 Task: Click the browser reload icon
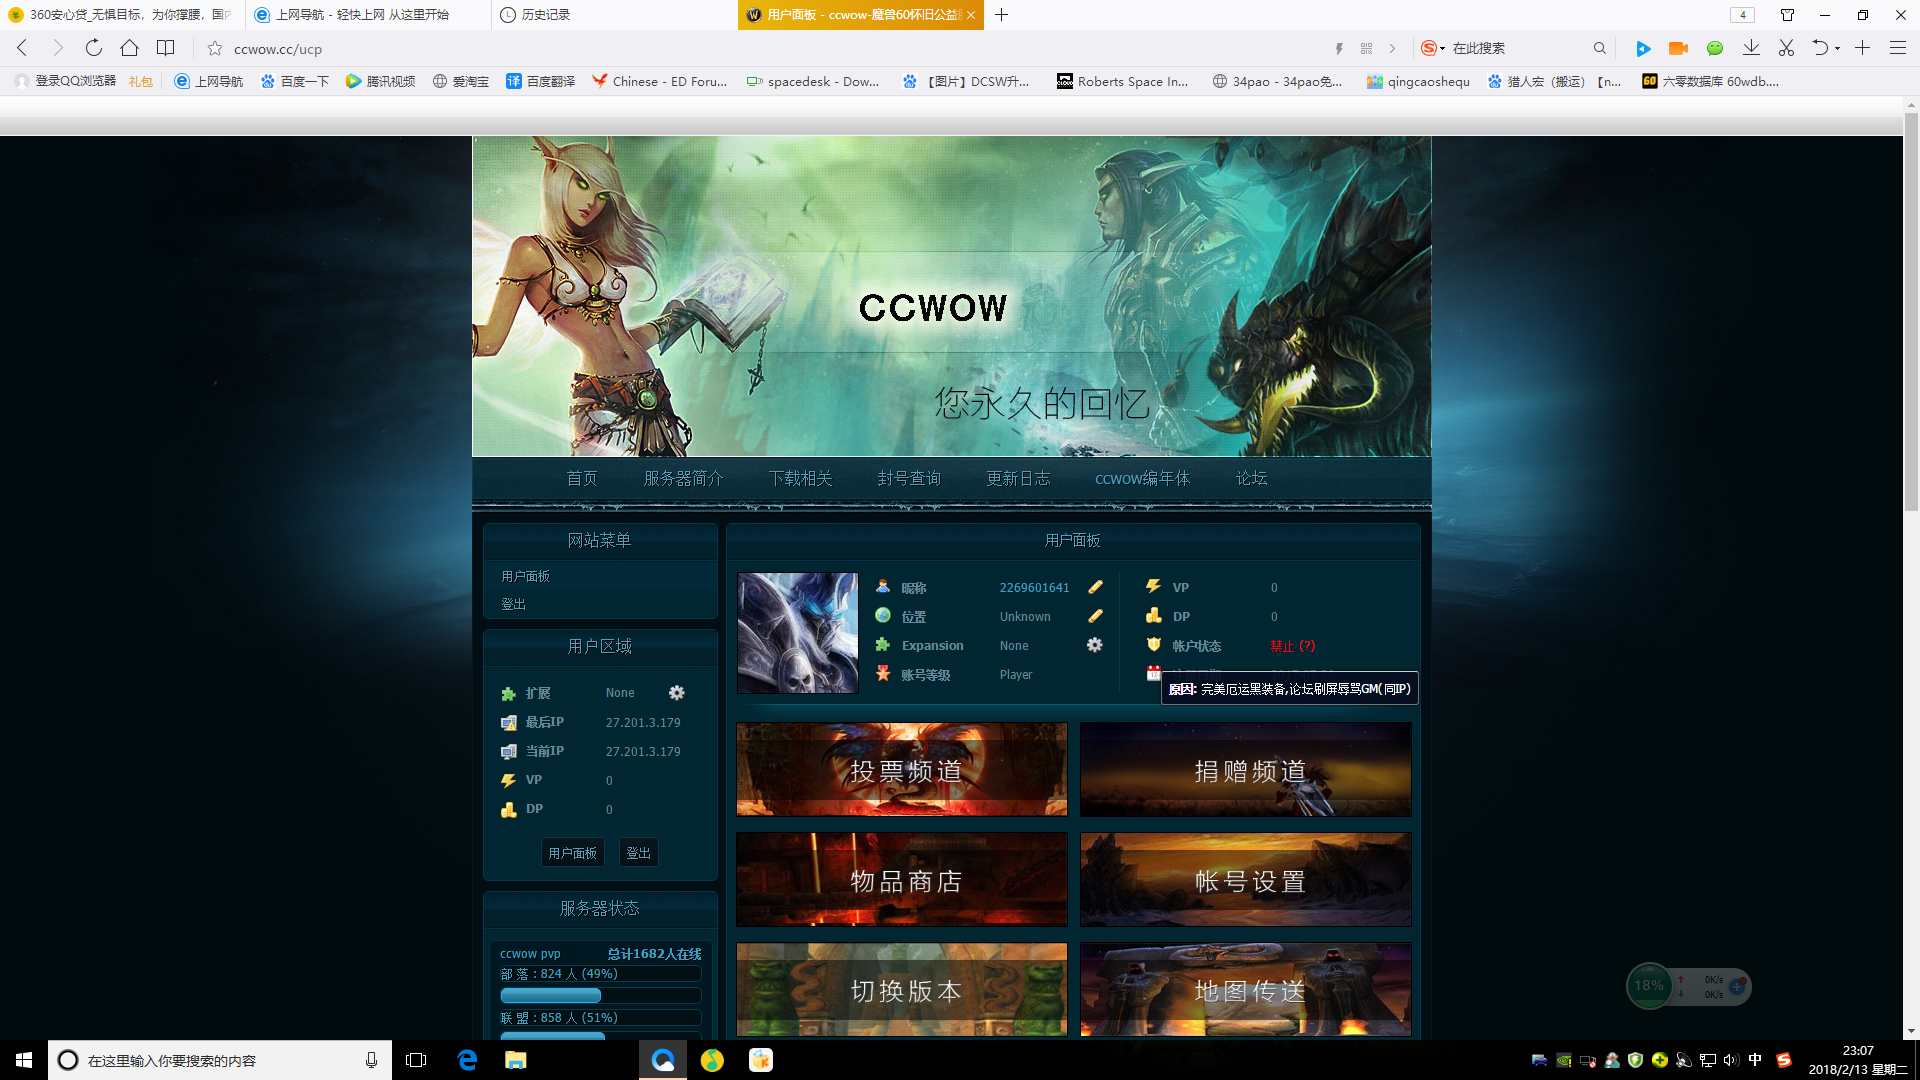pyautogui.click(x=94, y=48)
